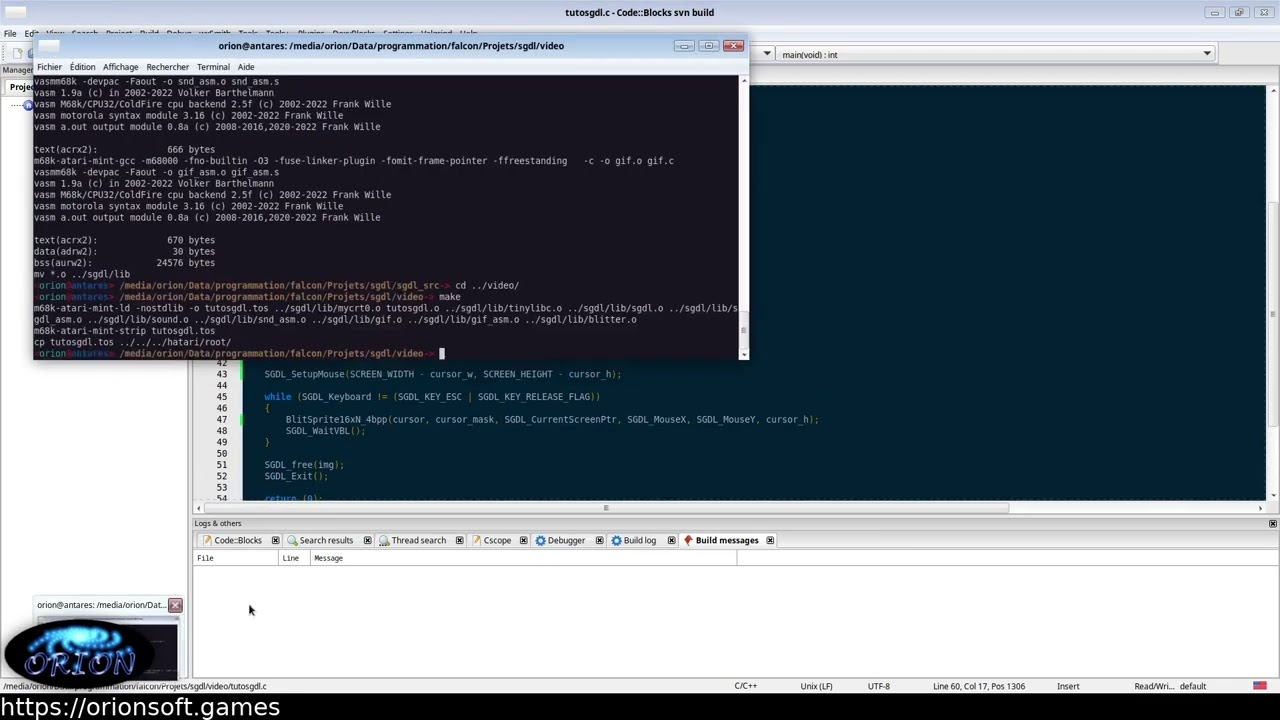Click the Debugger tab gear icon
Viewport: 1280px width, 720px height.
tap(540, 540)
